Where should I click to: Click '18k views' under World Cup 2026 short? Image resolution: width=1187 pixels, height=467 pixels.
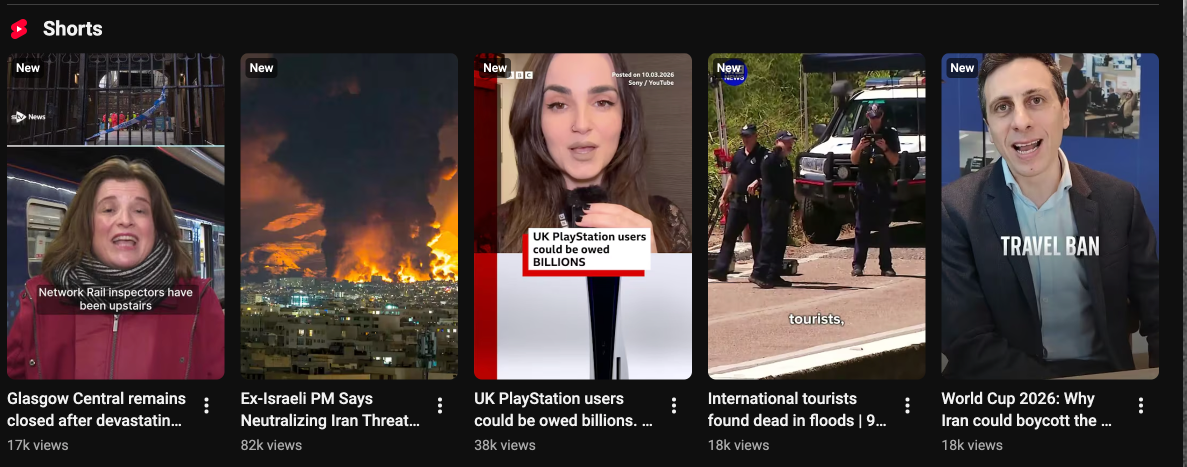pos(972,445)
